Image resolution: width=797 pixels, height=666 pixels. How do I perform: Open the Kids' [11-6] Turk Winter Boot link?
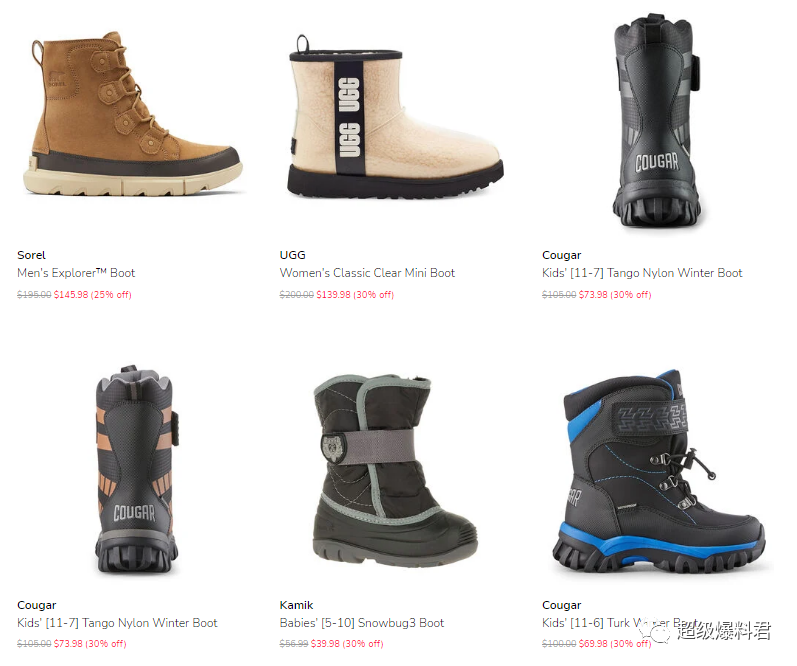pyautogui.click(x=619, y=623)
